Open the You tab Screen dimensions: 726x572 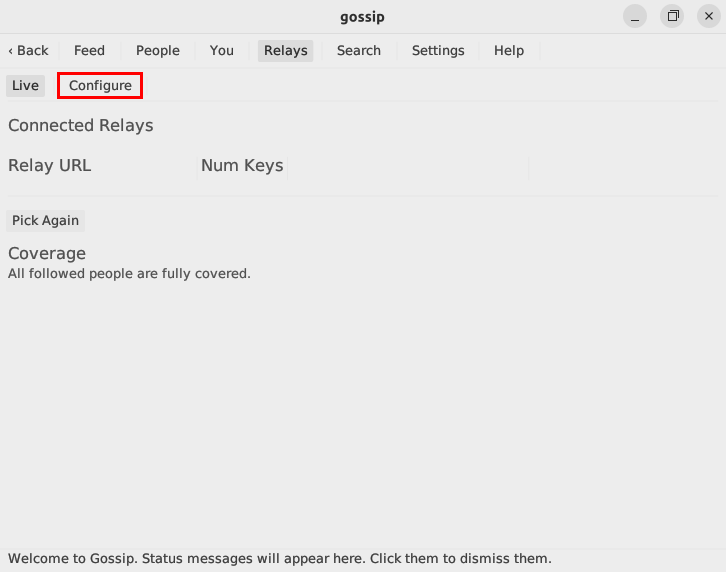click(222, 50)
